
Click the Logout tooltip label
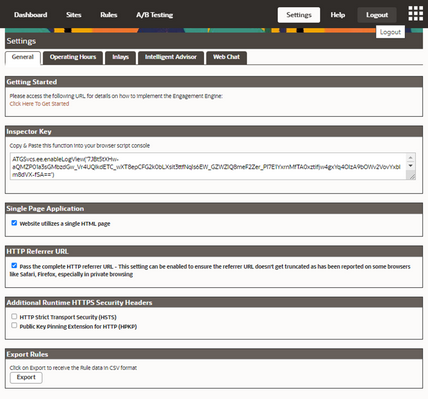pyautogui.click(x=390, y=32)
